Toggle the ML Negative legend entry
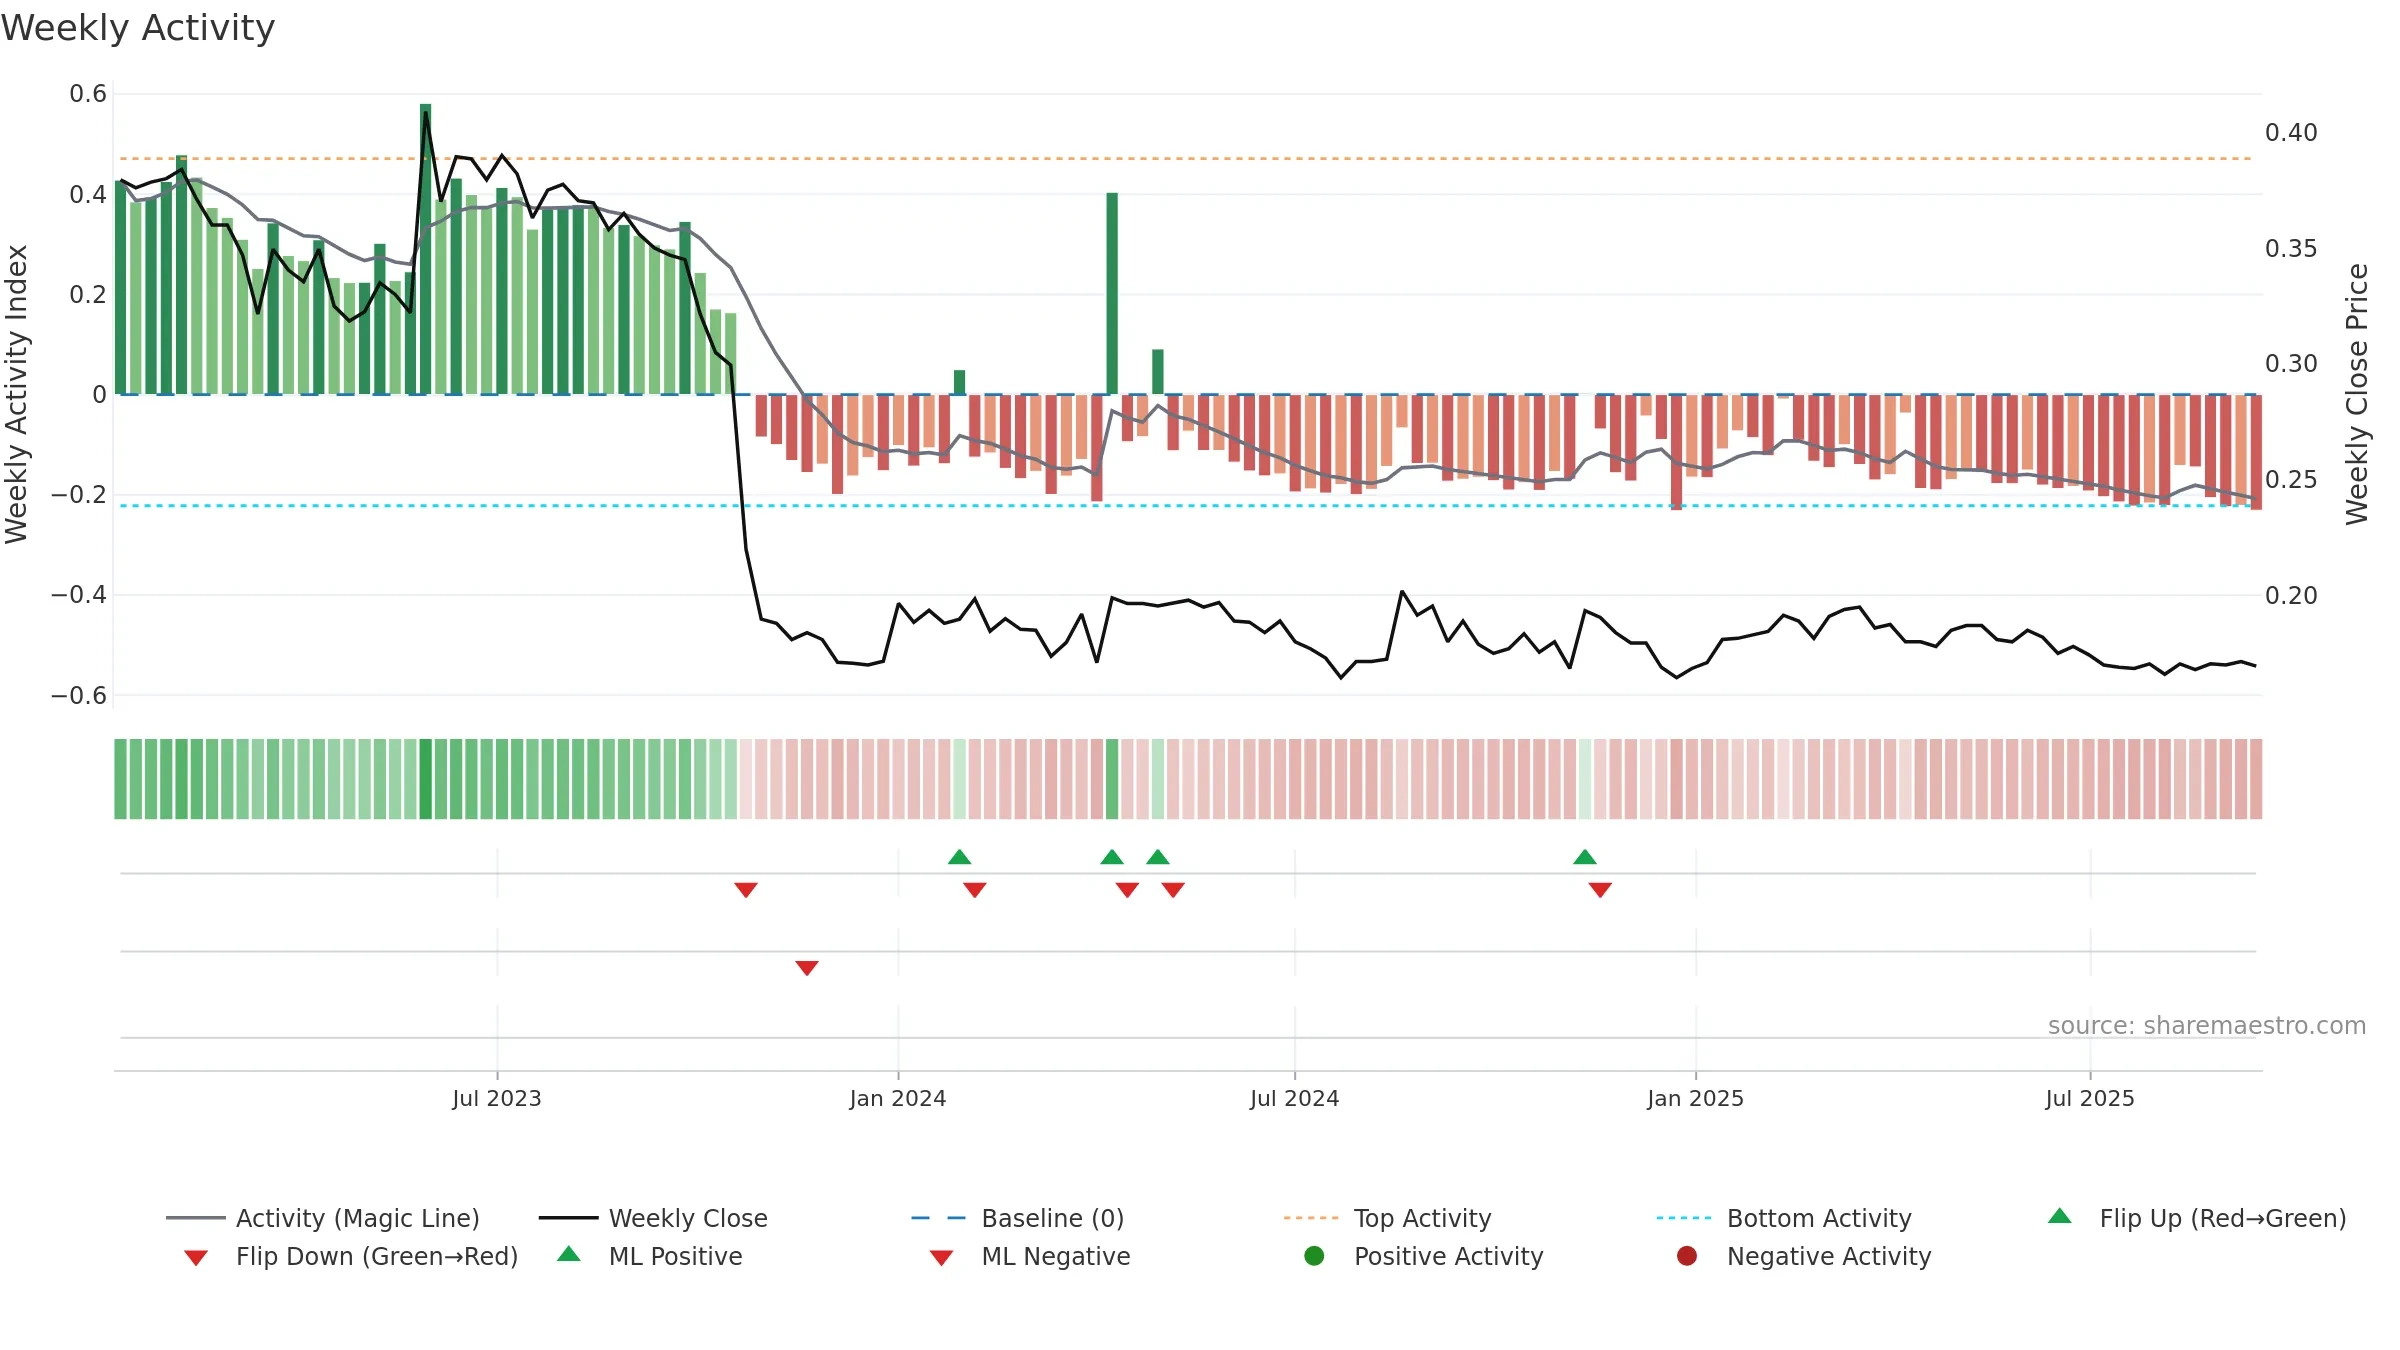 click(x=1030, y=1256)
